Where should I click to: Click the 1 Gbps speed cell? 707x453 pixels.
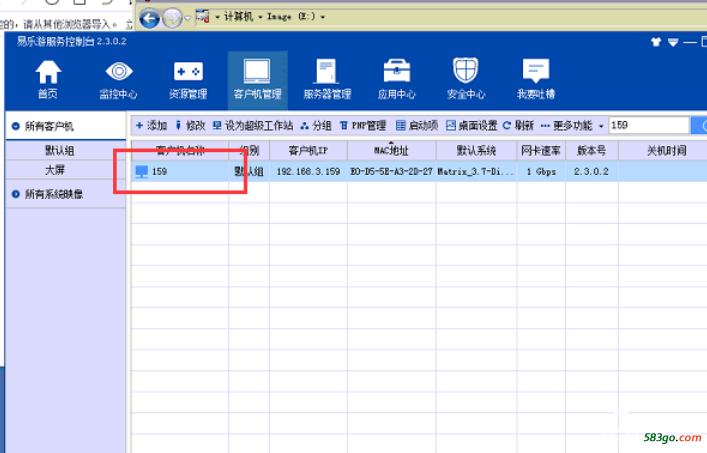(x=541, y=172)
